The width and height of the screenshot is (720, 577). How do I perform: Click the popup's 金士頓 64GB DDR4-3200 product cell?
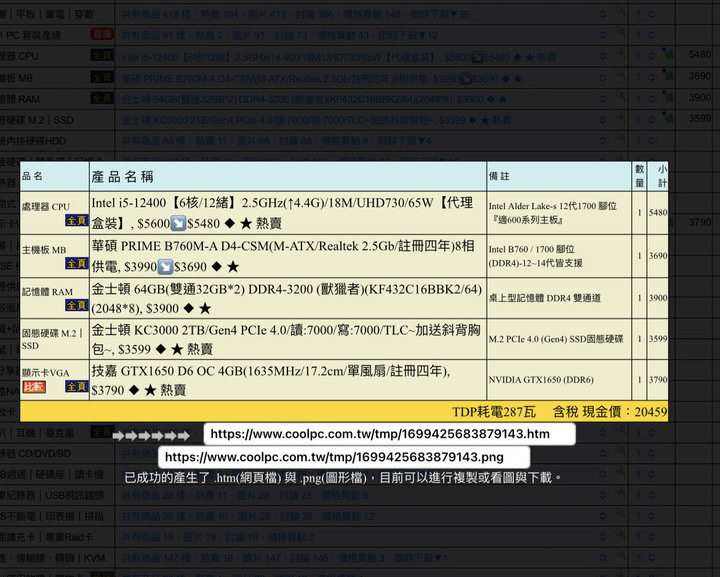[x=288, y=298]
